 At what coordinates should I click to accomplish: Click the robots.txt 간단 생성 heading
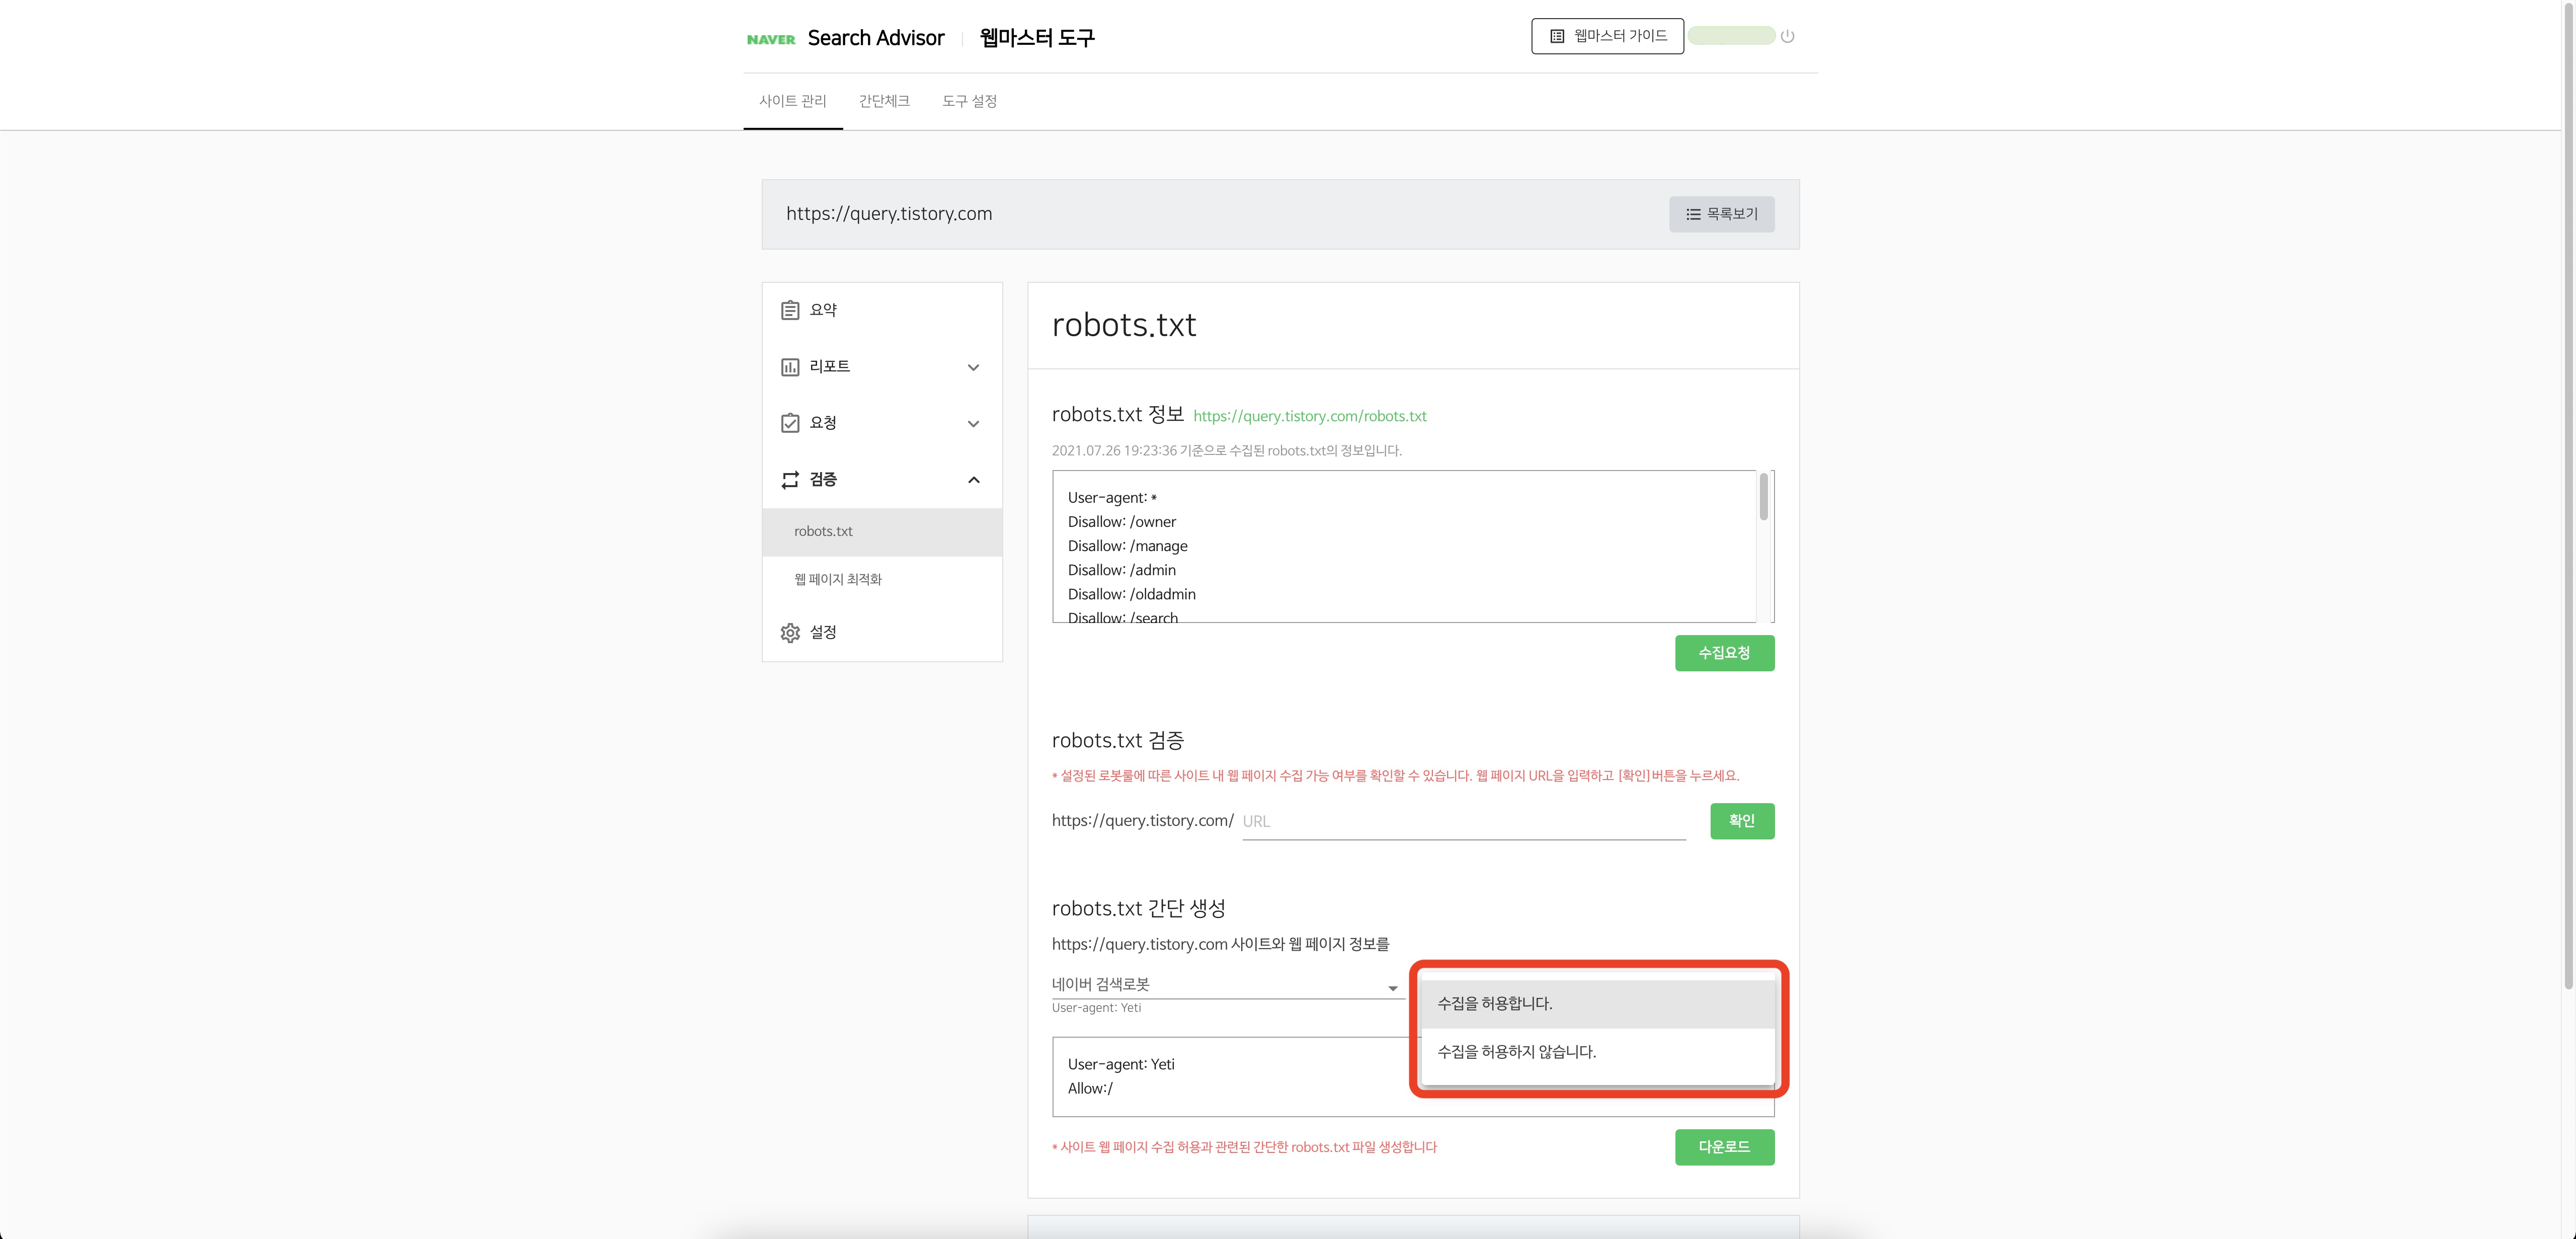[x=1138, y=909]
